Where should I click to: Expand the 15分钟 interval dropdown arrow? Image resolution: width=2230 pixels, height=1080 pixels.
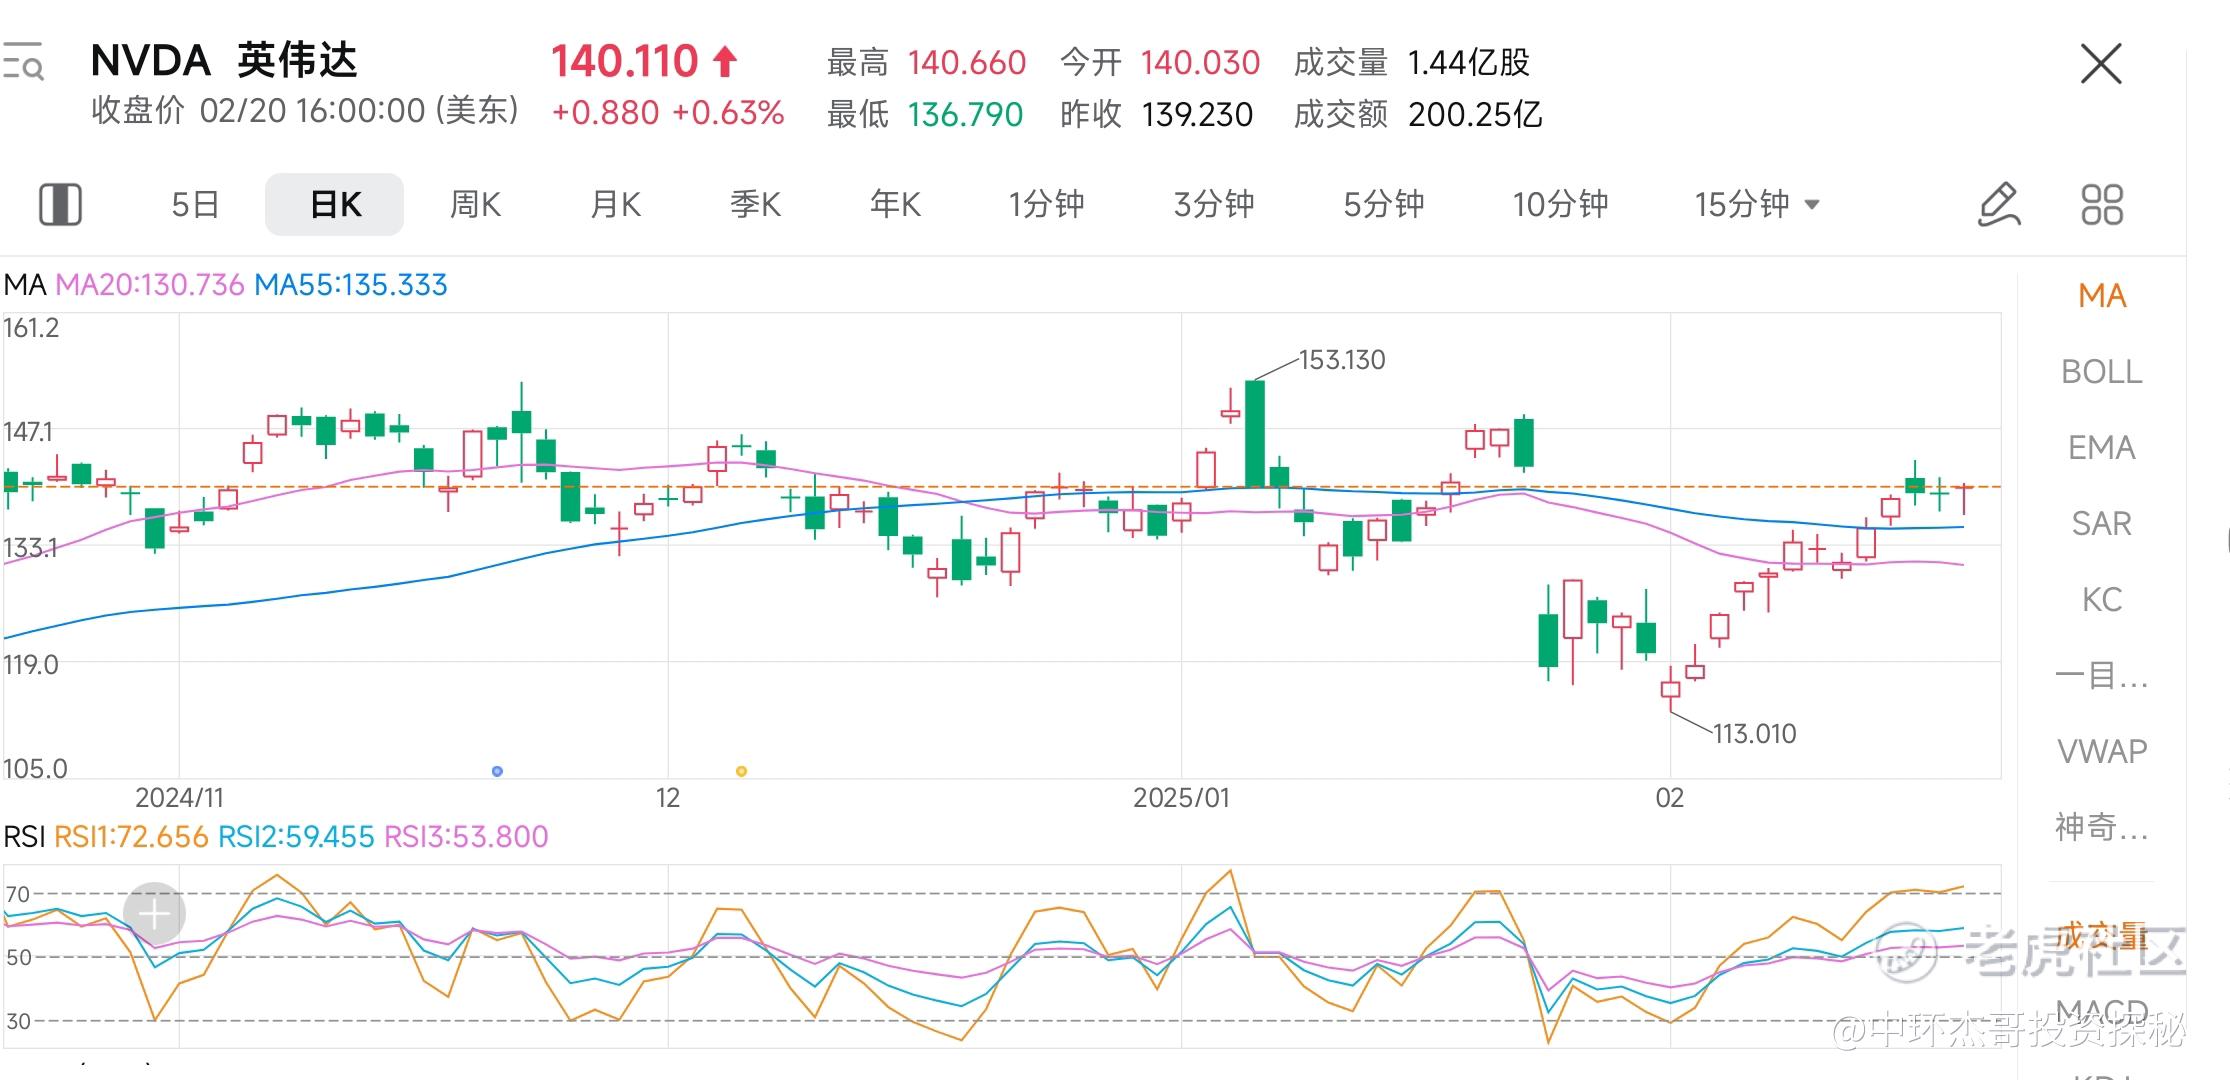(x=1811, y=205)
